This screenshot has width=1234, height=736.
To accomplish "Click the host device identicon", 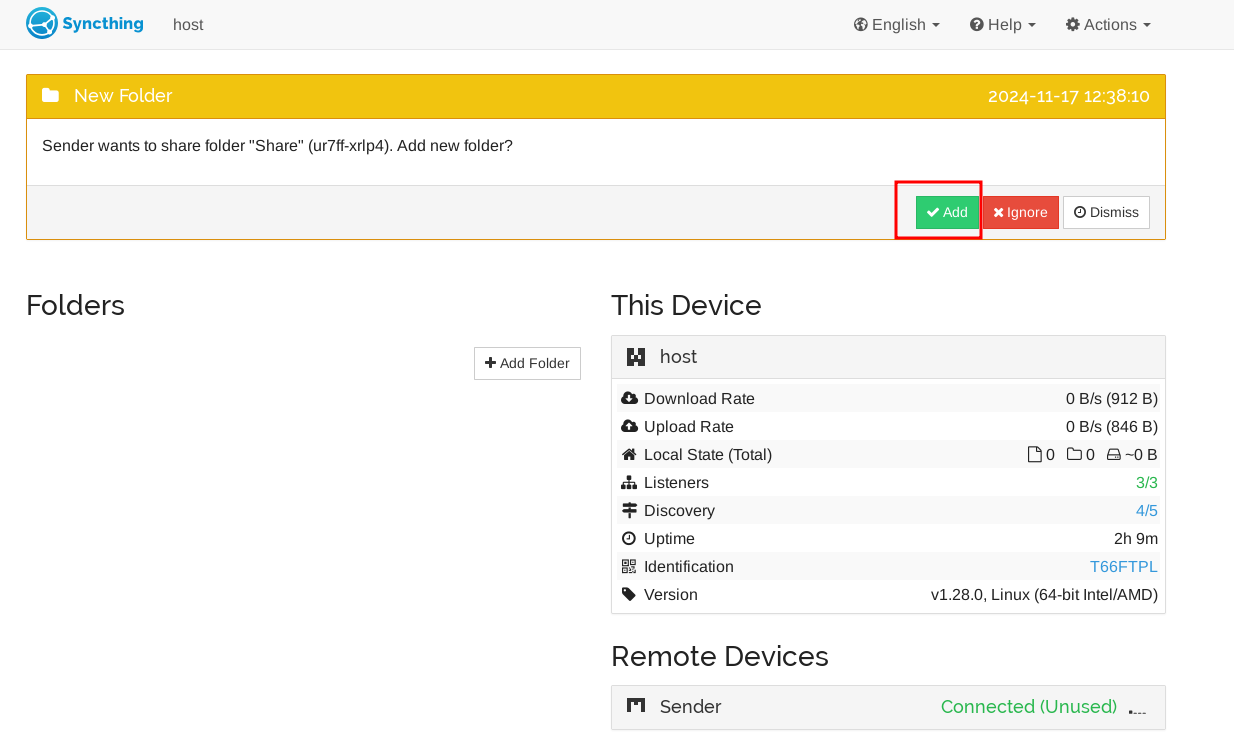I will [x=635, y=357].
